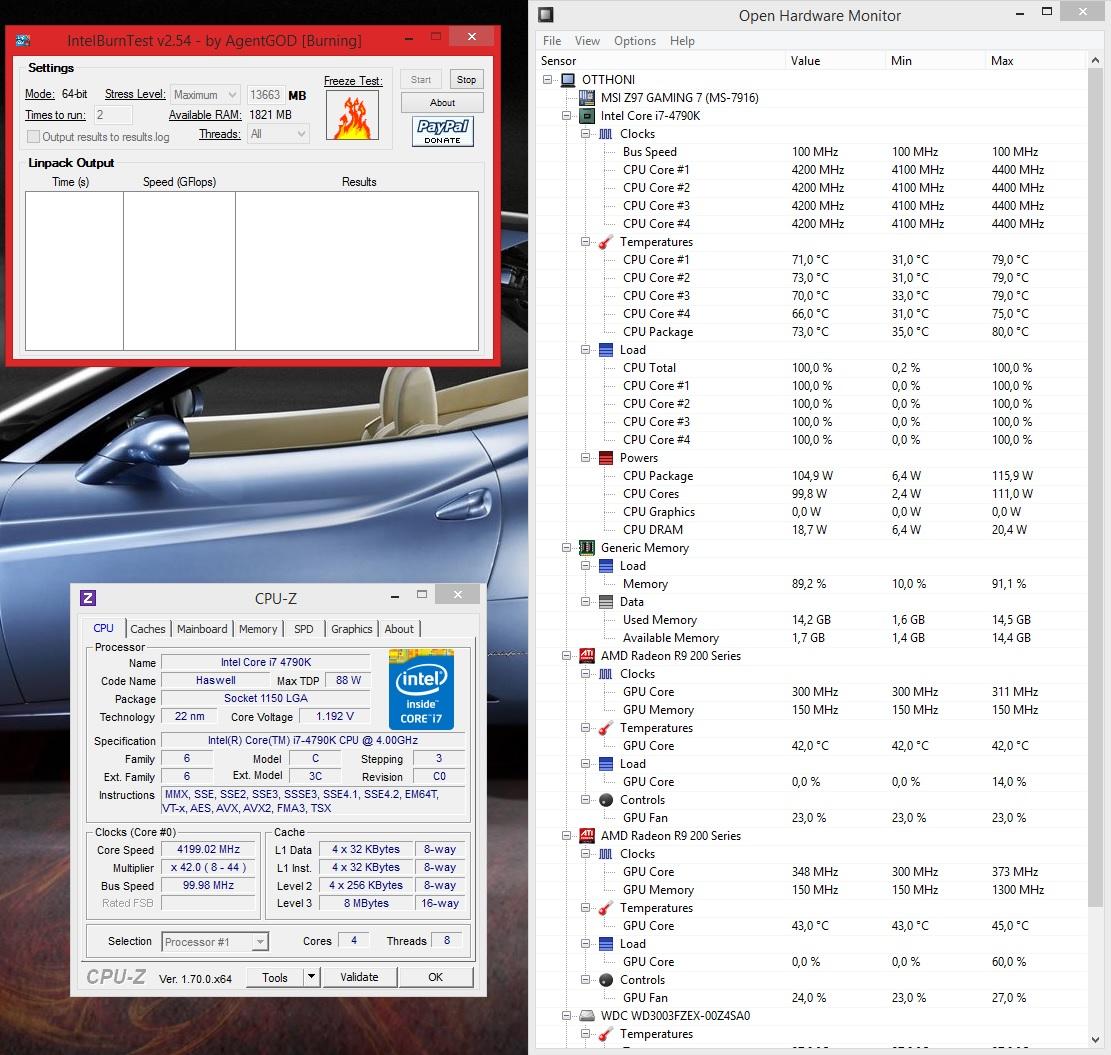
Task: Click the WDC WD3003FZEX hard drive icon
Action: point(587,1016)
